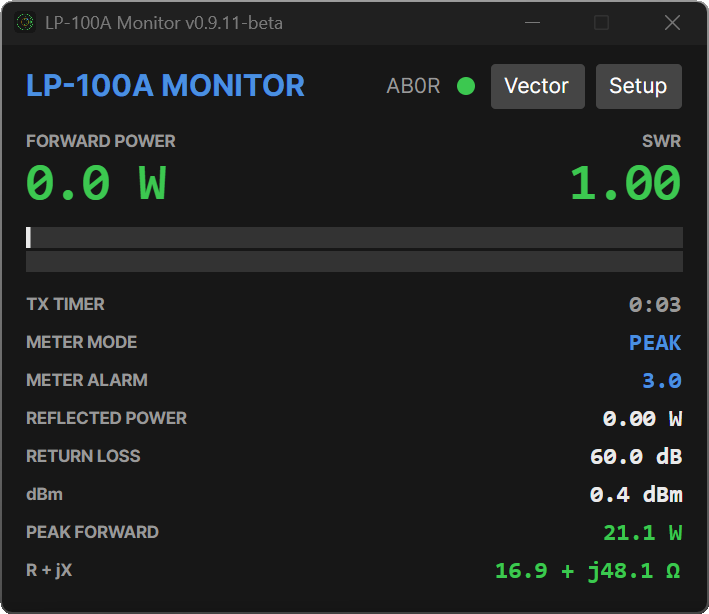The image size is (709, 614).
Task: Click the SWR reading 1.00
Action: coord(625,183)
